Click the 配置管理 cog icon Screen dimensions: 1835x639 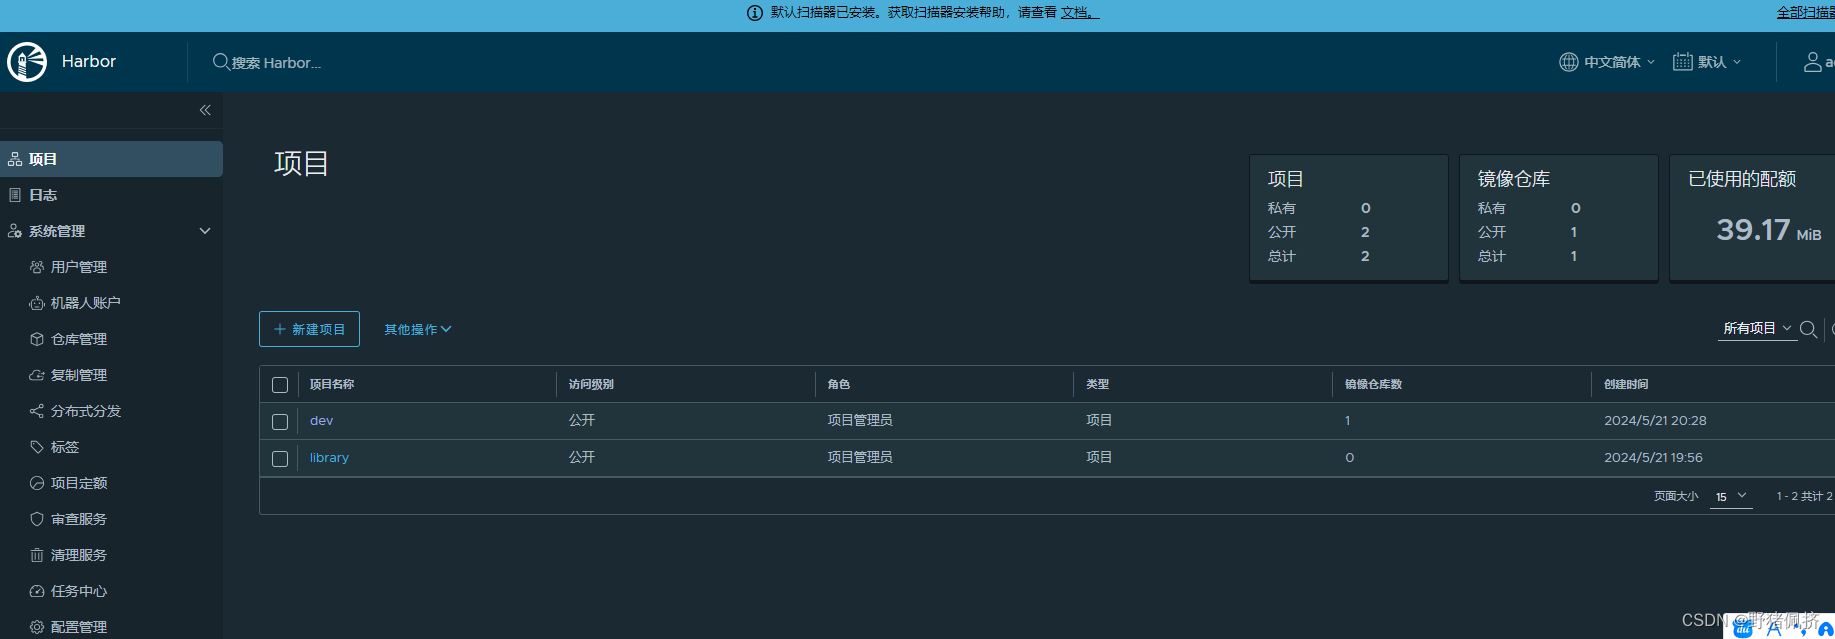point(37,627)
